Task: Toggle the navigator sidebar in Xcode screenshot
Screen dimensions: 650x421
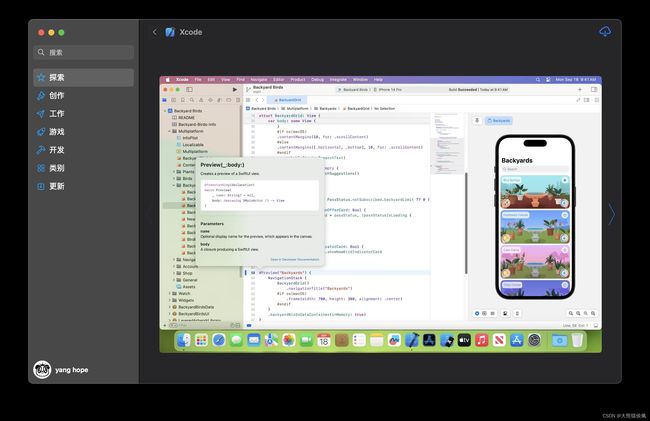Action: (189, 90)
